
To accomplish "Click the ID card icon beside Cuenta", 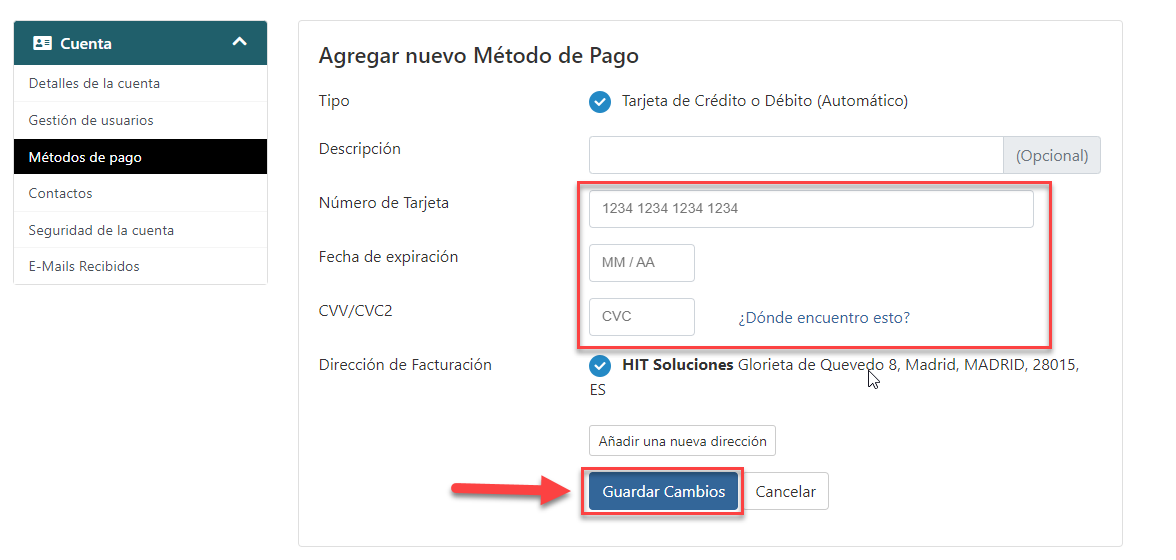I will [x=43, y=43].
